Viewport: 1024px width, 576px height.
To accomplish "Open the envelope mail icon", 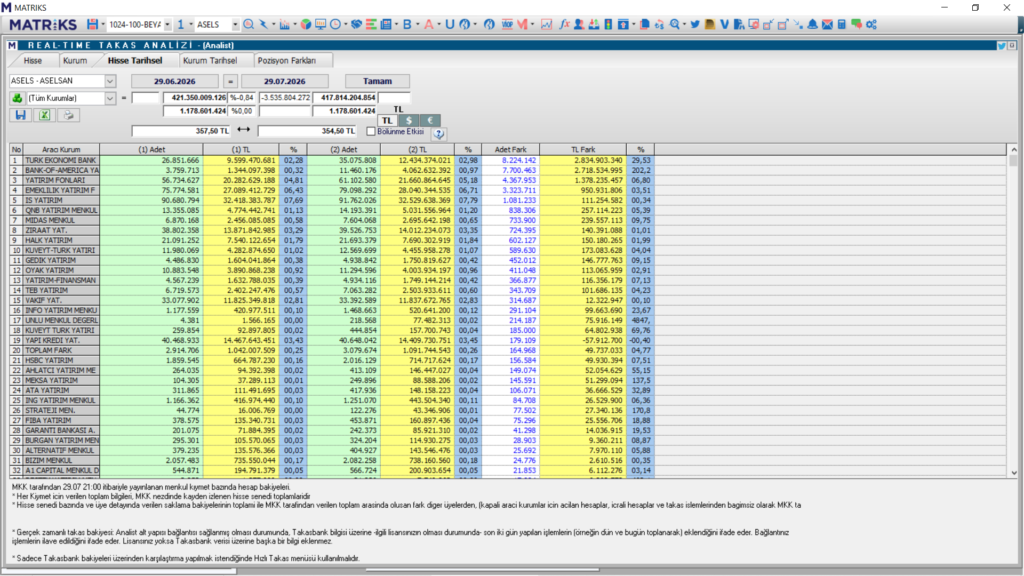I will point(827,24).
